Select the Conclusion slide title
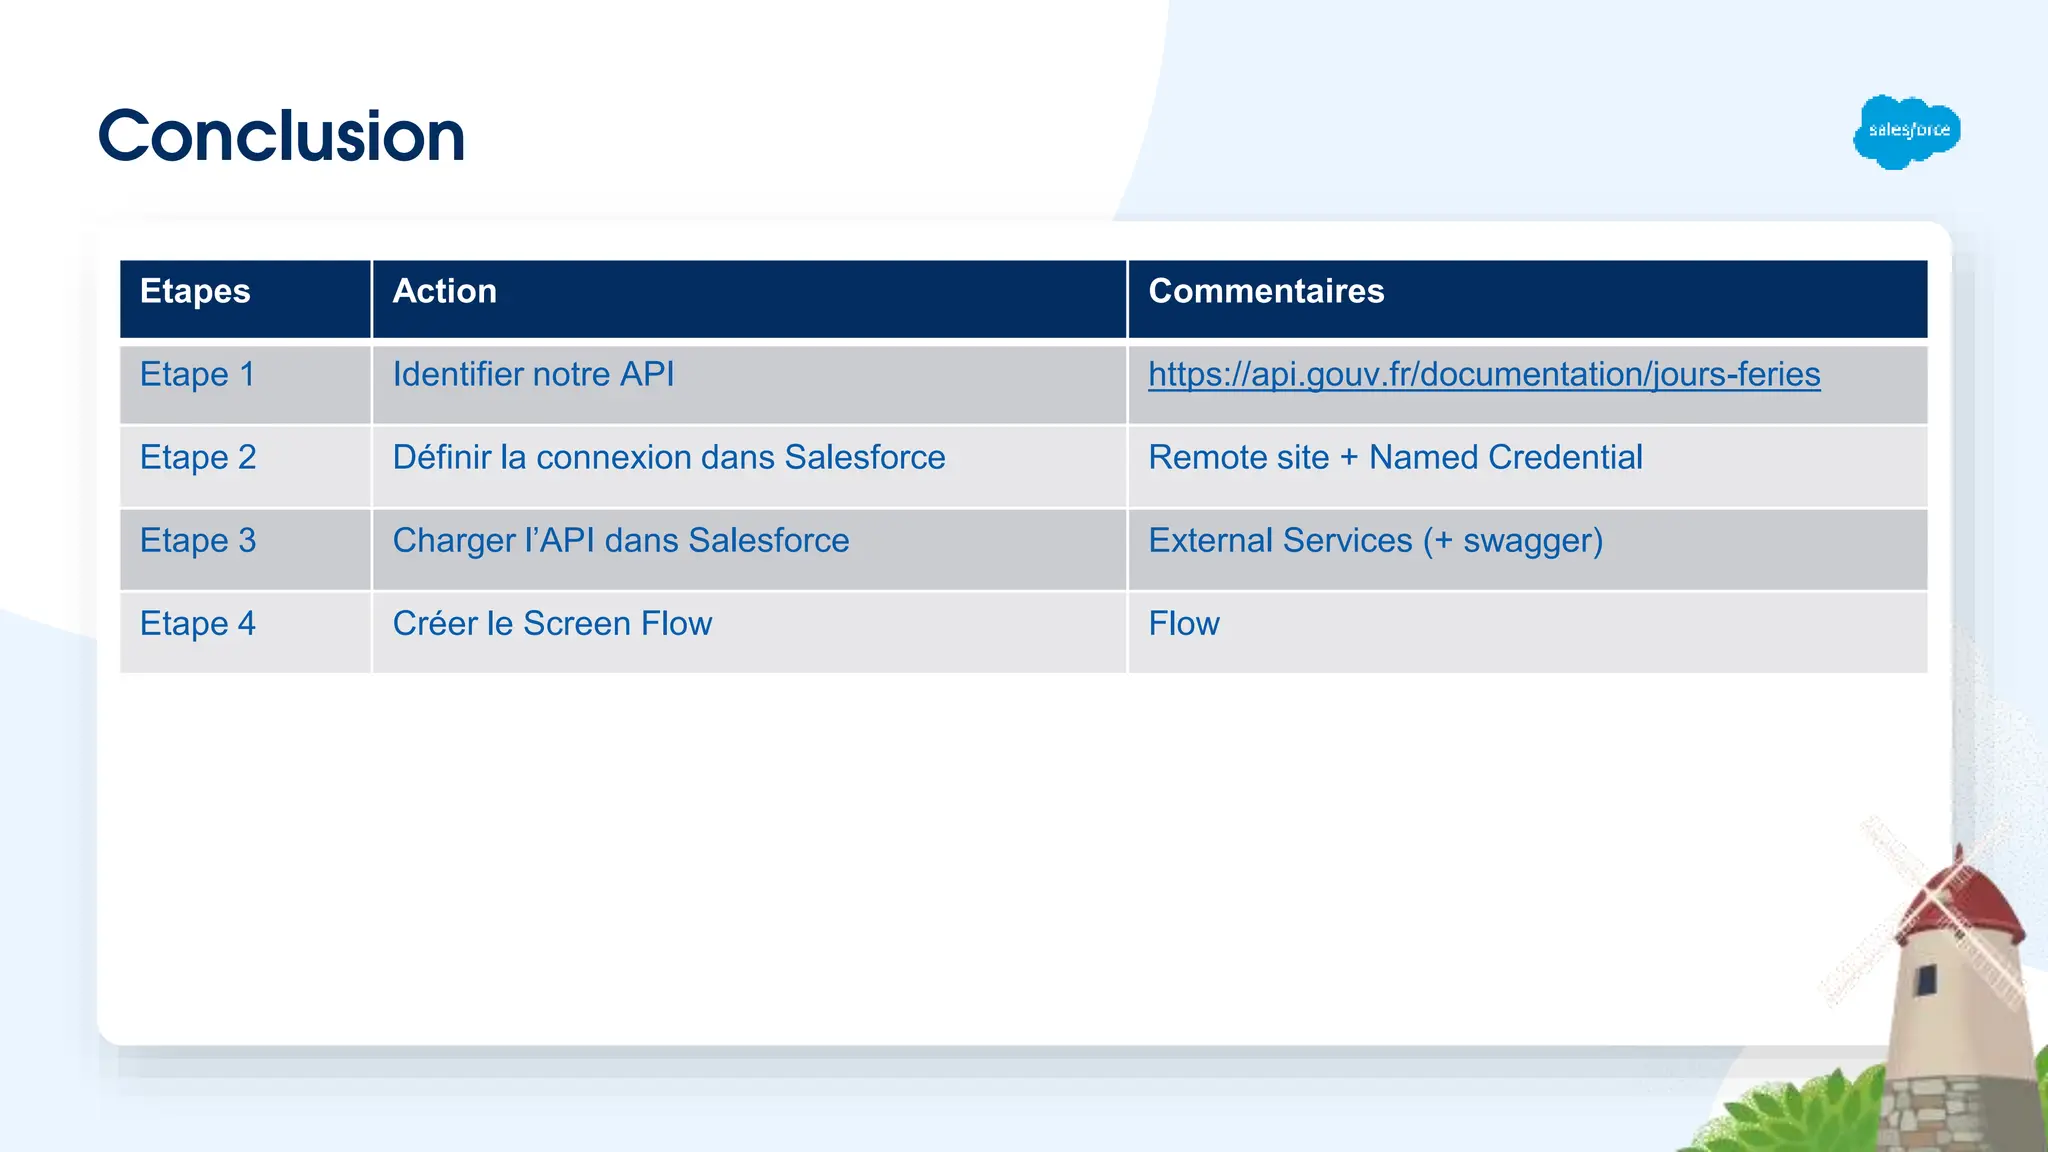This screenshot has height=1152, width=2048. pos(282,136)
